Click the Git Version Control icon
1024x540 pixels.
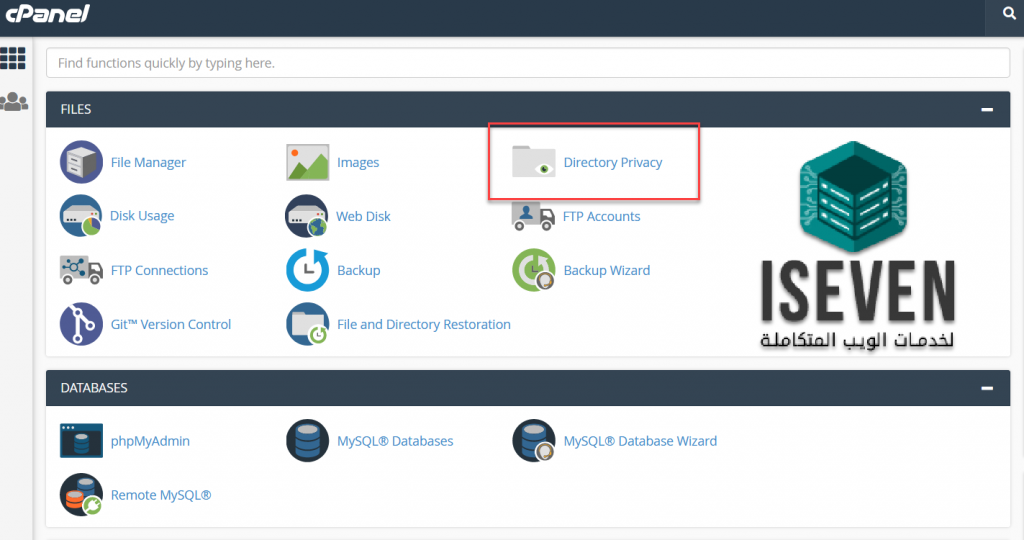pos(81,324)
